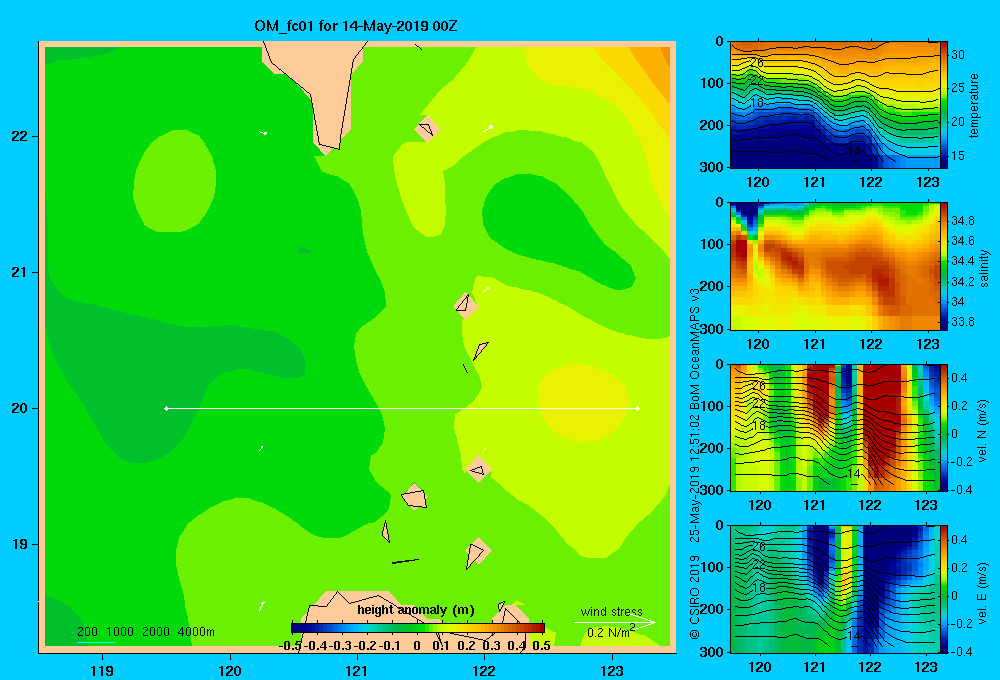This screenshot has height=680, width=1000.
Task: Click the vel. N color bar
Action: (944, 427)
